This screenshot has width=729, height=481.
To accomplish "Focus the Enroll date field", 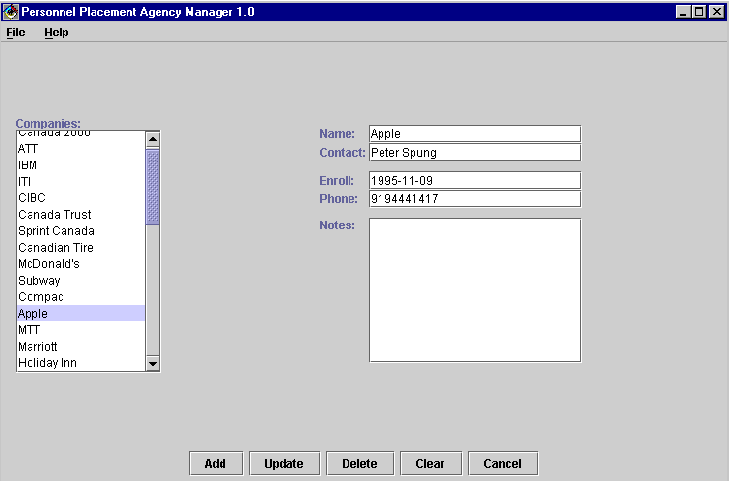I will point(474,180).
